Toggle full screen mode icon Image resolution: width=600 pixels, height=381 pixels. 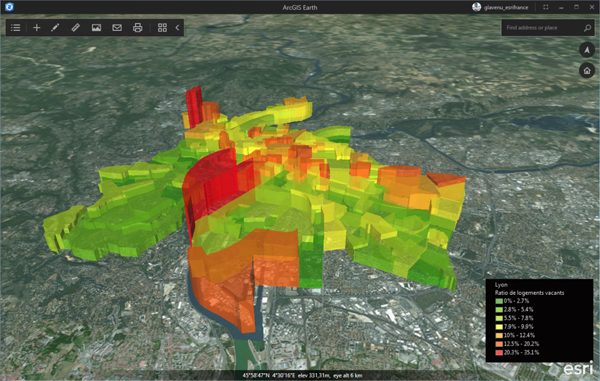[546, 7]
